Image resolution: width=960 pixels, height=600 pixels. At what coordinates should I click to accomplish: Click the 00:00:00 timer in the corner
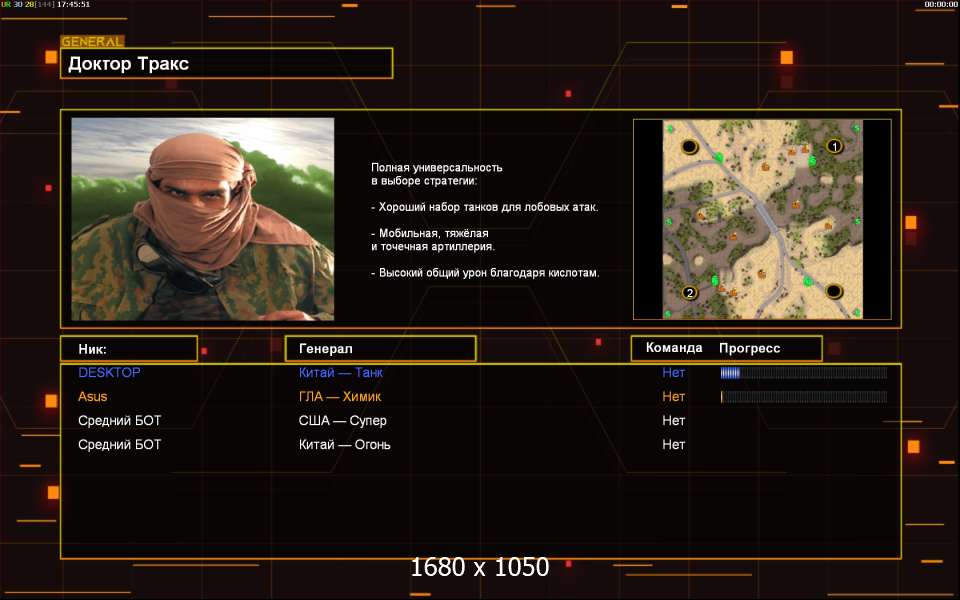(x=940, y=4)
